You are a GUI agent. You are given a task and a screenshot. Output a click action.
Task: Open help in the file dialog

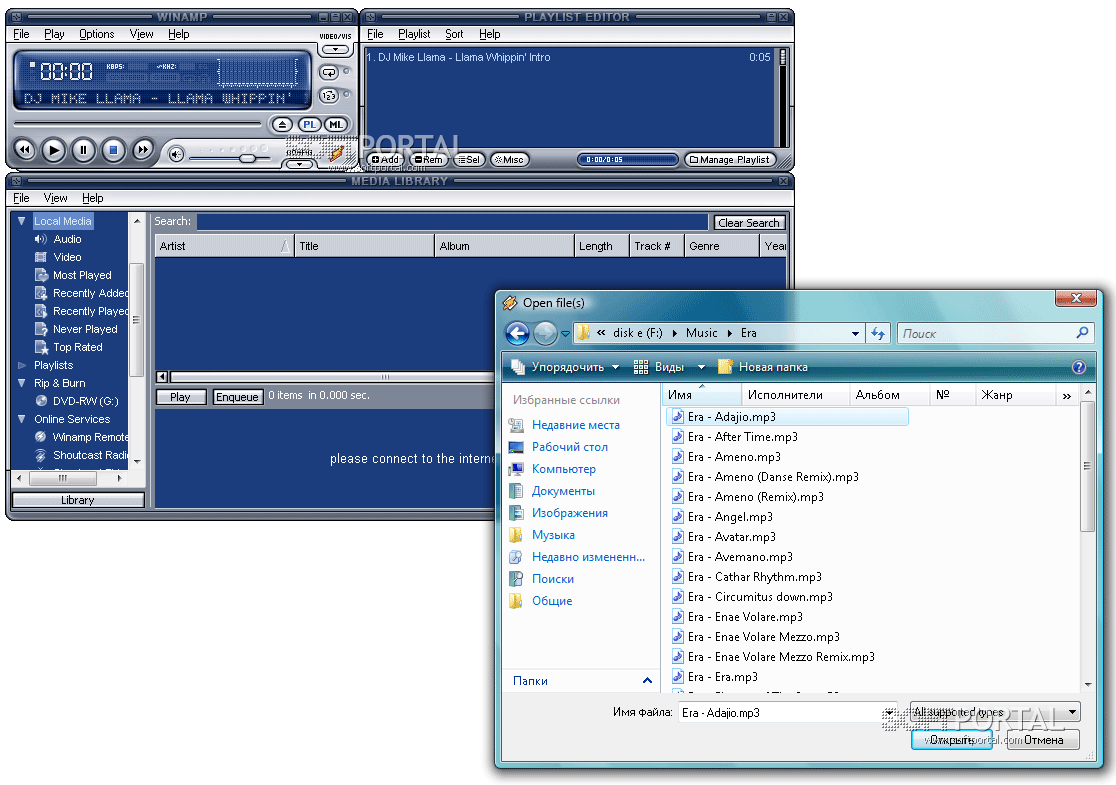tap(1079, 367)
